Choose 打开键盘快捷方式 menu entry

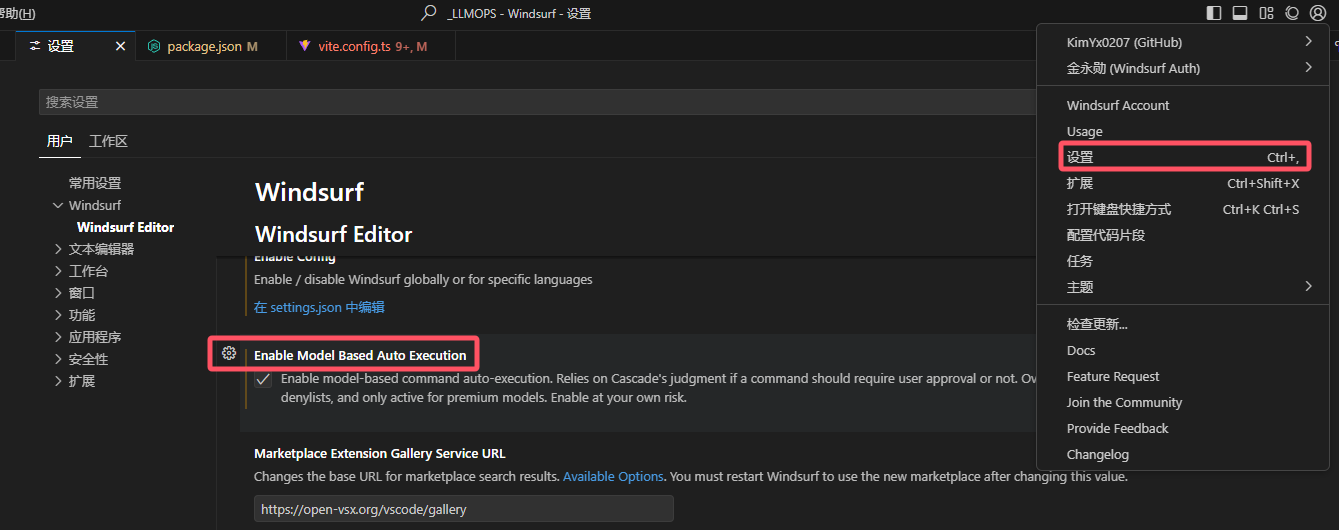(x=1184, y=209)
